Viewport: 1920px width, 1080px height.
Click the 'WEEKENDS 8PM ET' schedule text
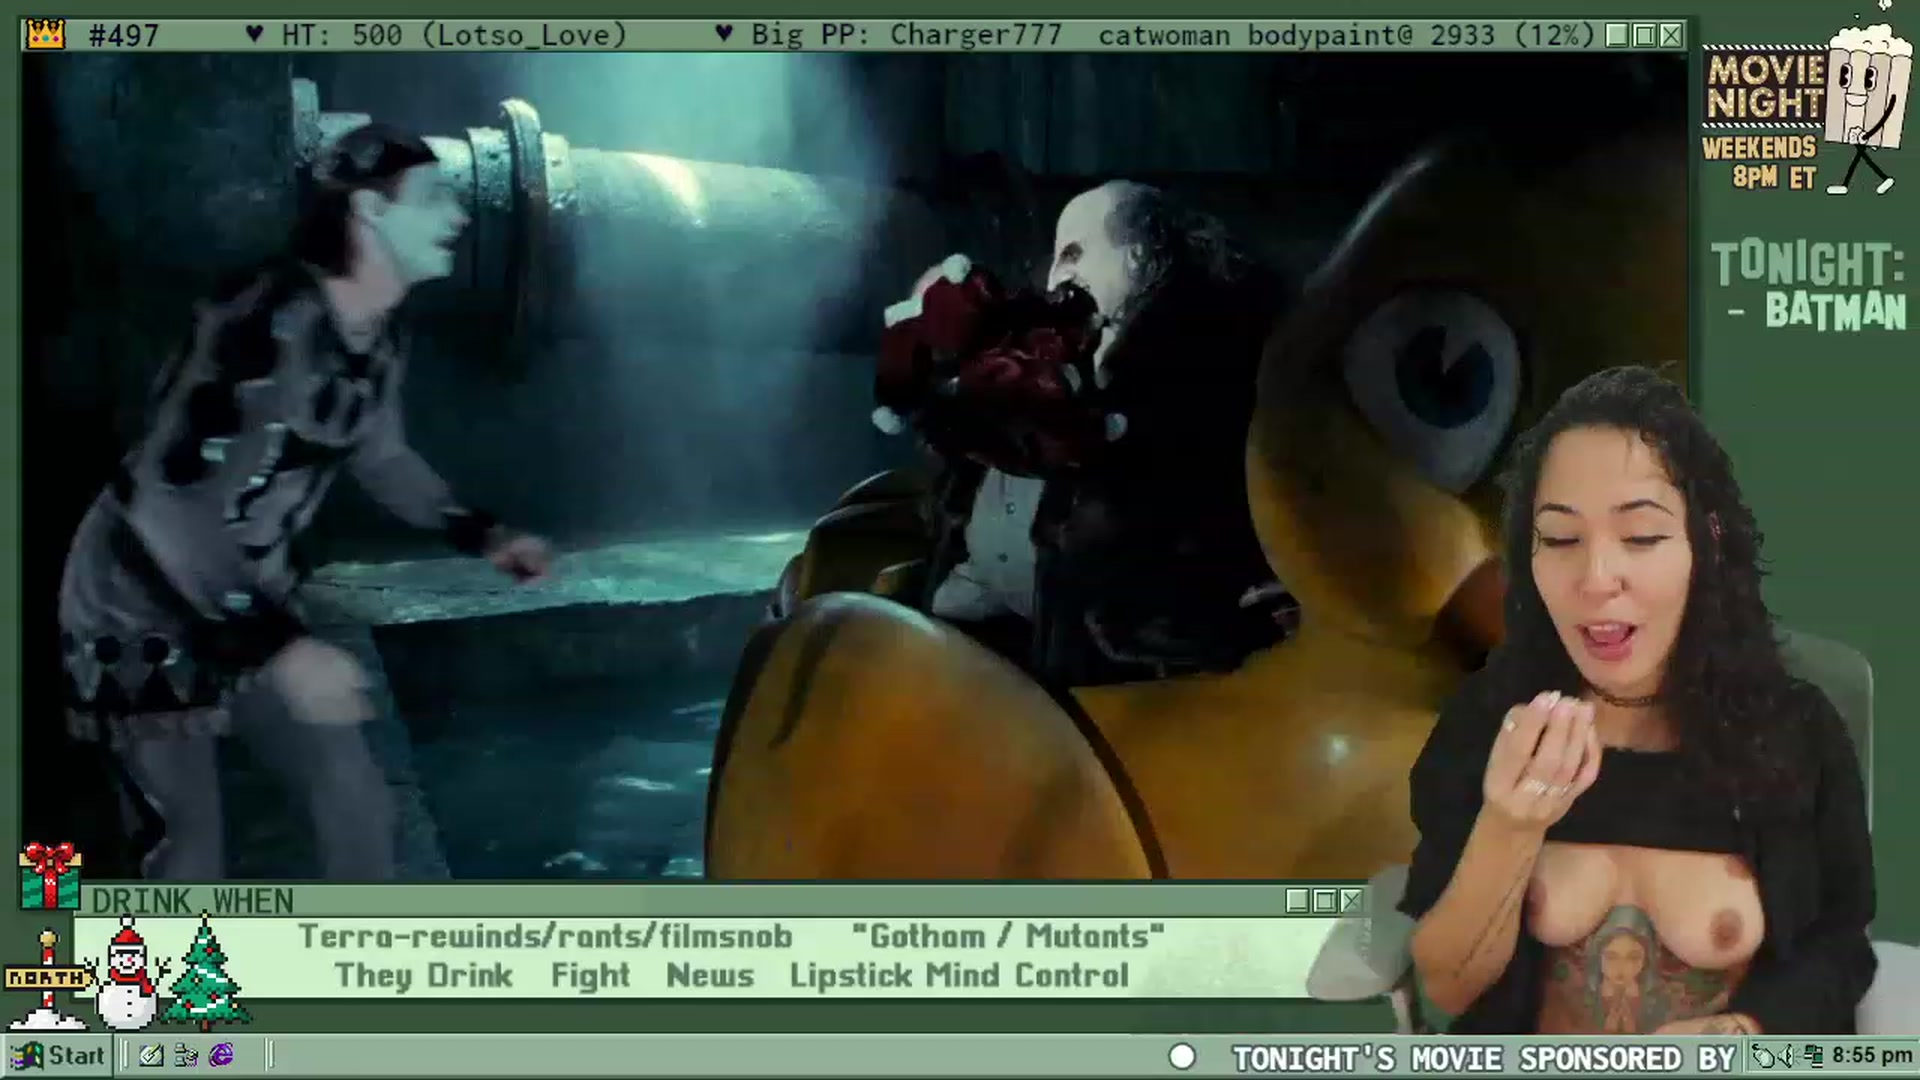(1760, 163)
